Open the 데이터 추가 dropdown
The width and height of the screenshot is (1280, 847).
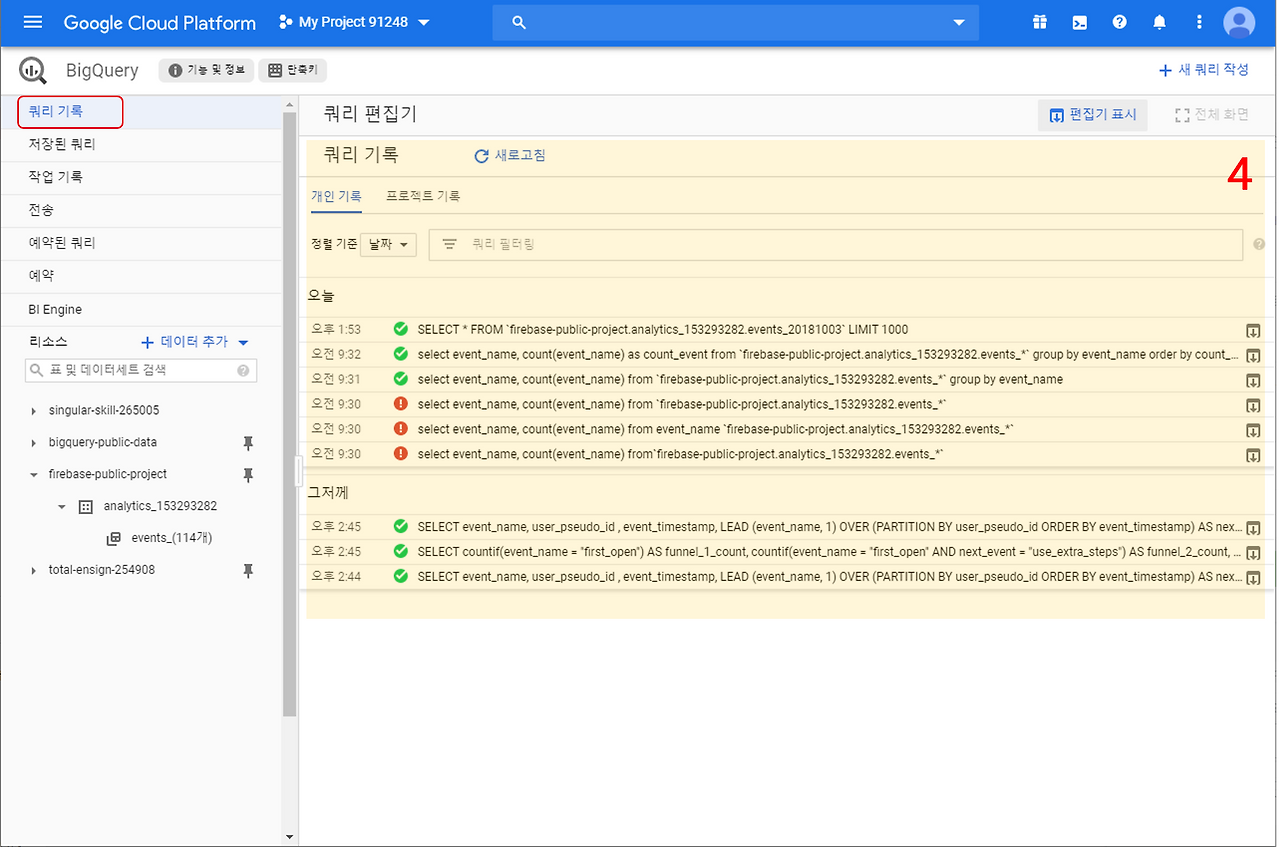click(x=195, y=342)
